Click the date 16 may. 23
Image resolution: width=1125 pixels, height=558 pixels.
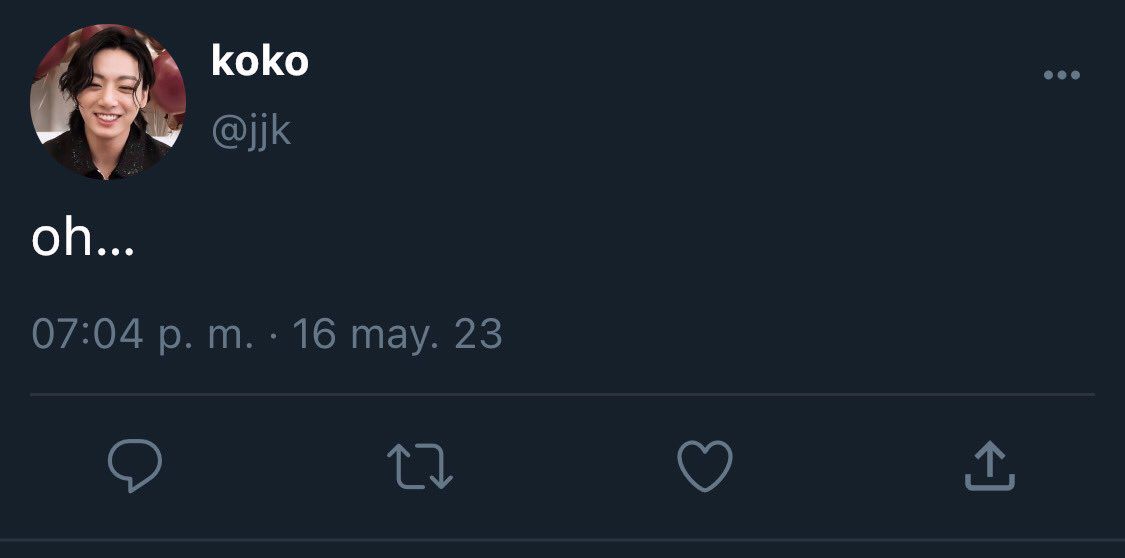[x=397, y=335]
